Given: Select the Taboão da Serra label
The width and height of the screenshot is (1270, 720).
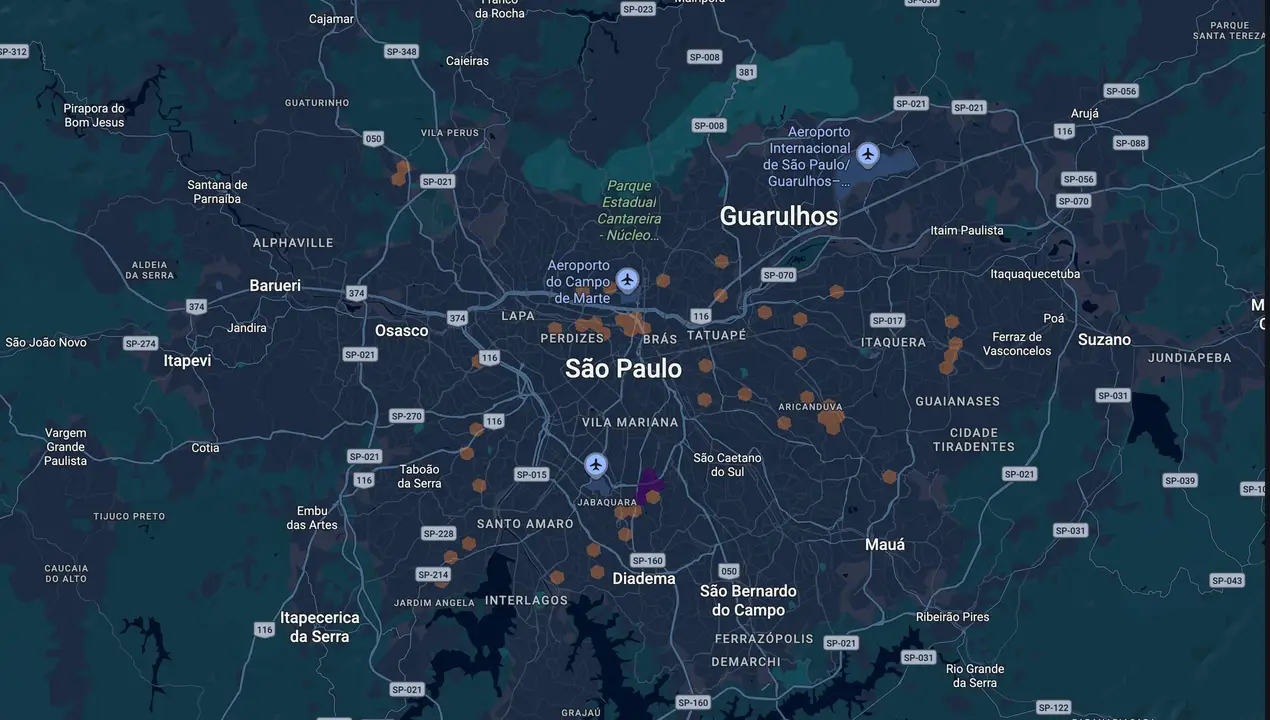Looking at the screenshot, I should [419, 476].
